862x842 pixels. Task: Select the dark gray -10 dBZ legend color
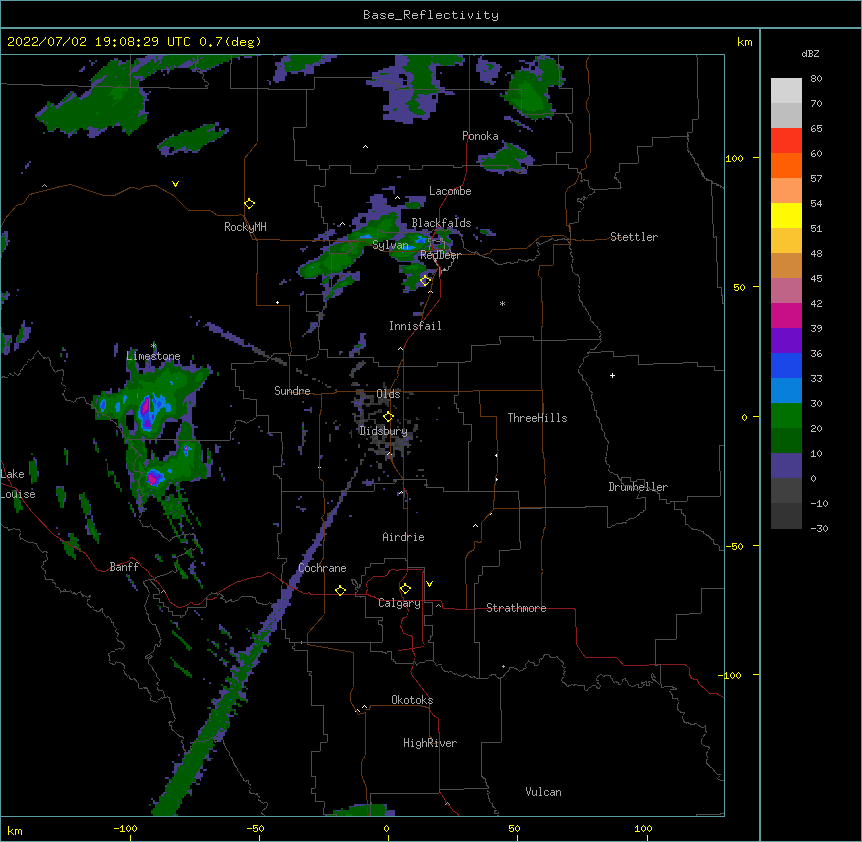[x=786, y=516]
